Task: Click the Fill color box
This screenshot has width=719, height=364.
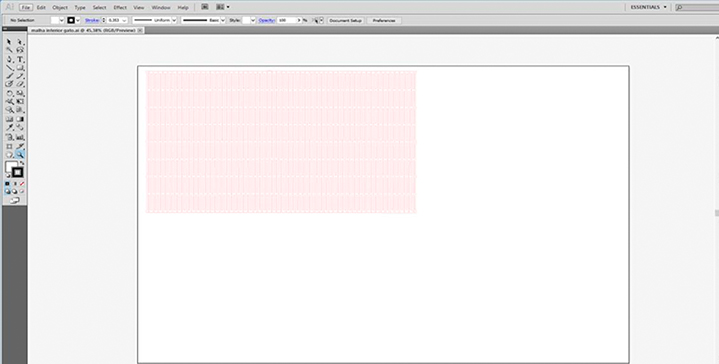Action: pyautogui.click(x=11, y=167)
